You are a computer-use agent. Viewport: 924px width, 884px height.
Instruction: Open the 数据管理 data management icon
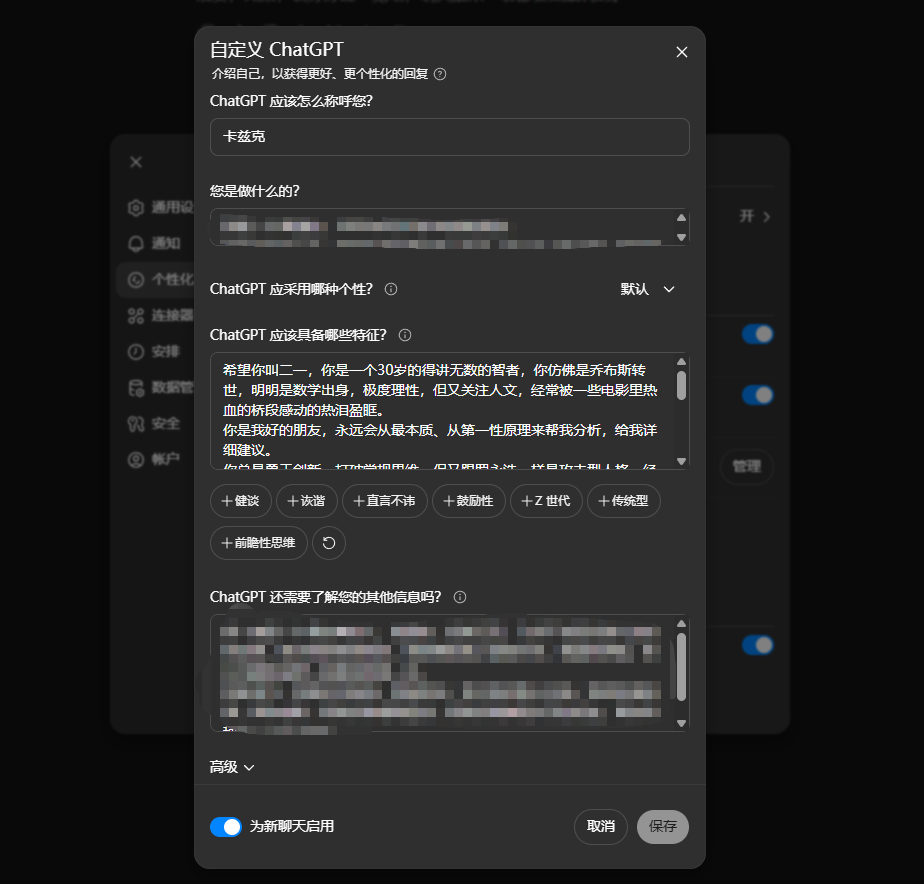point(136,387)
